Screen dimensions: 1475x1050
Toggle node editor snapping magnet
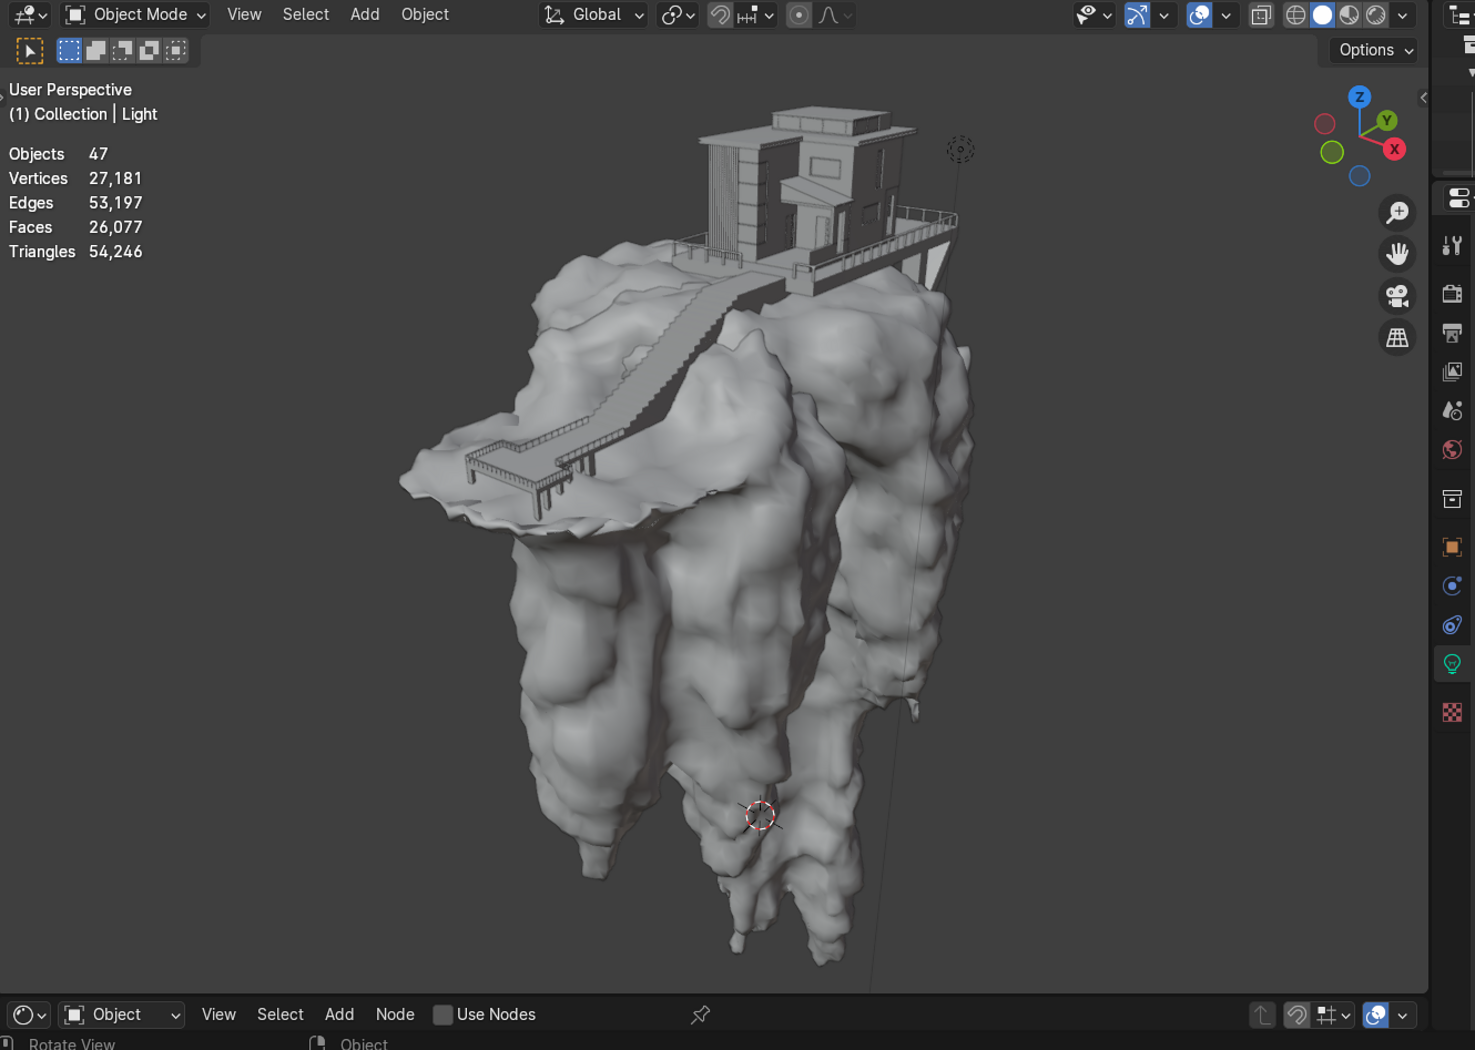pos(1296,1015)
